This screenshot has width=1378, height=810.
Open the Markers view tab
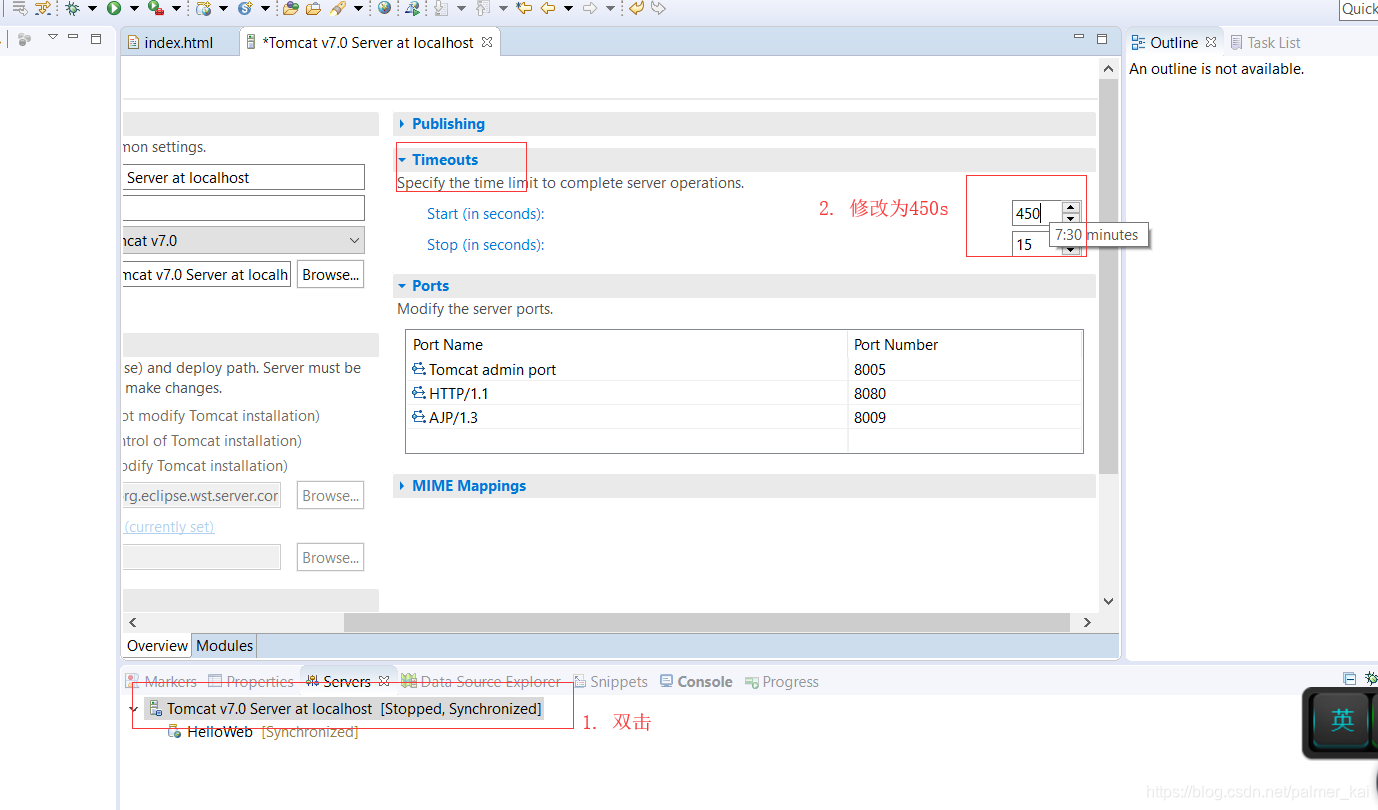coord(162,681)
